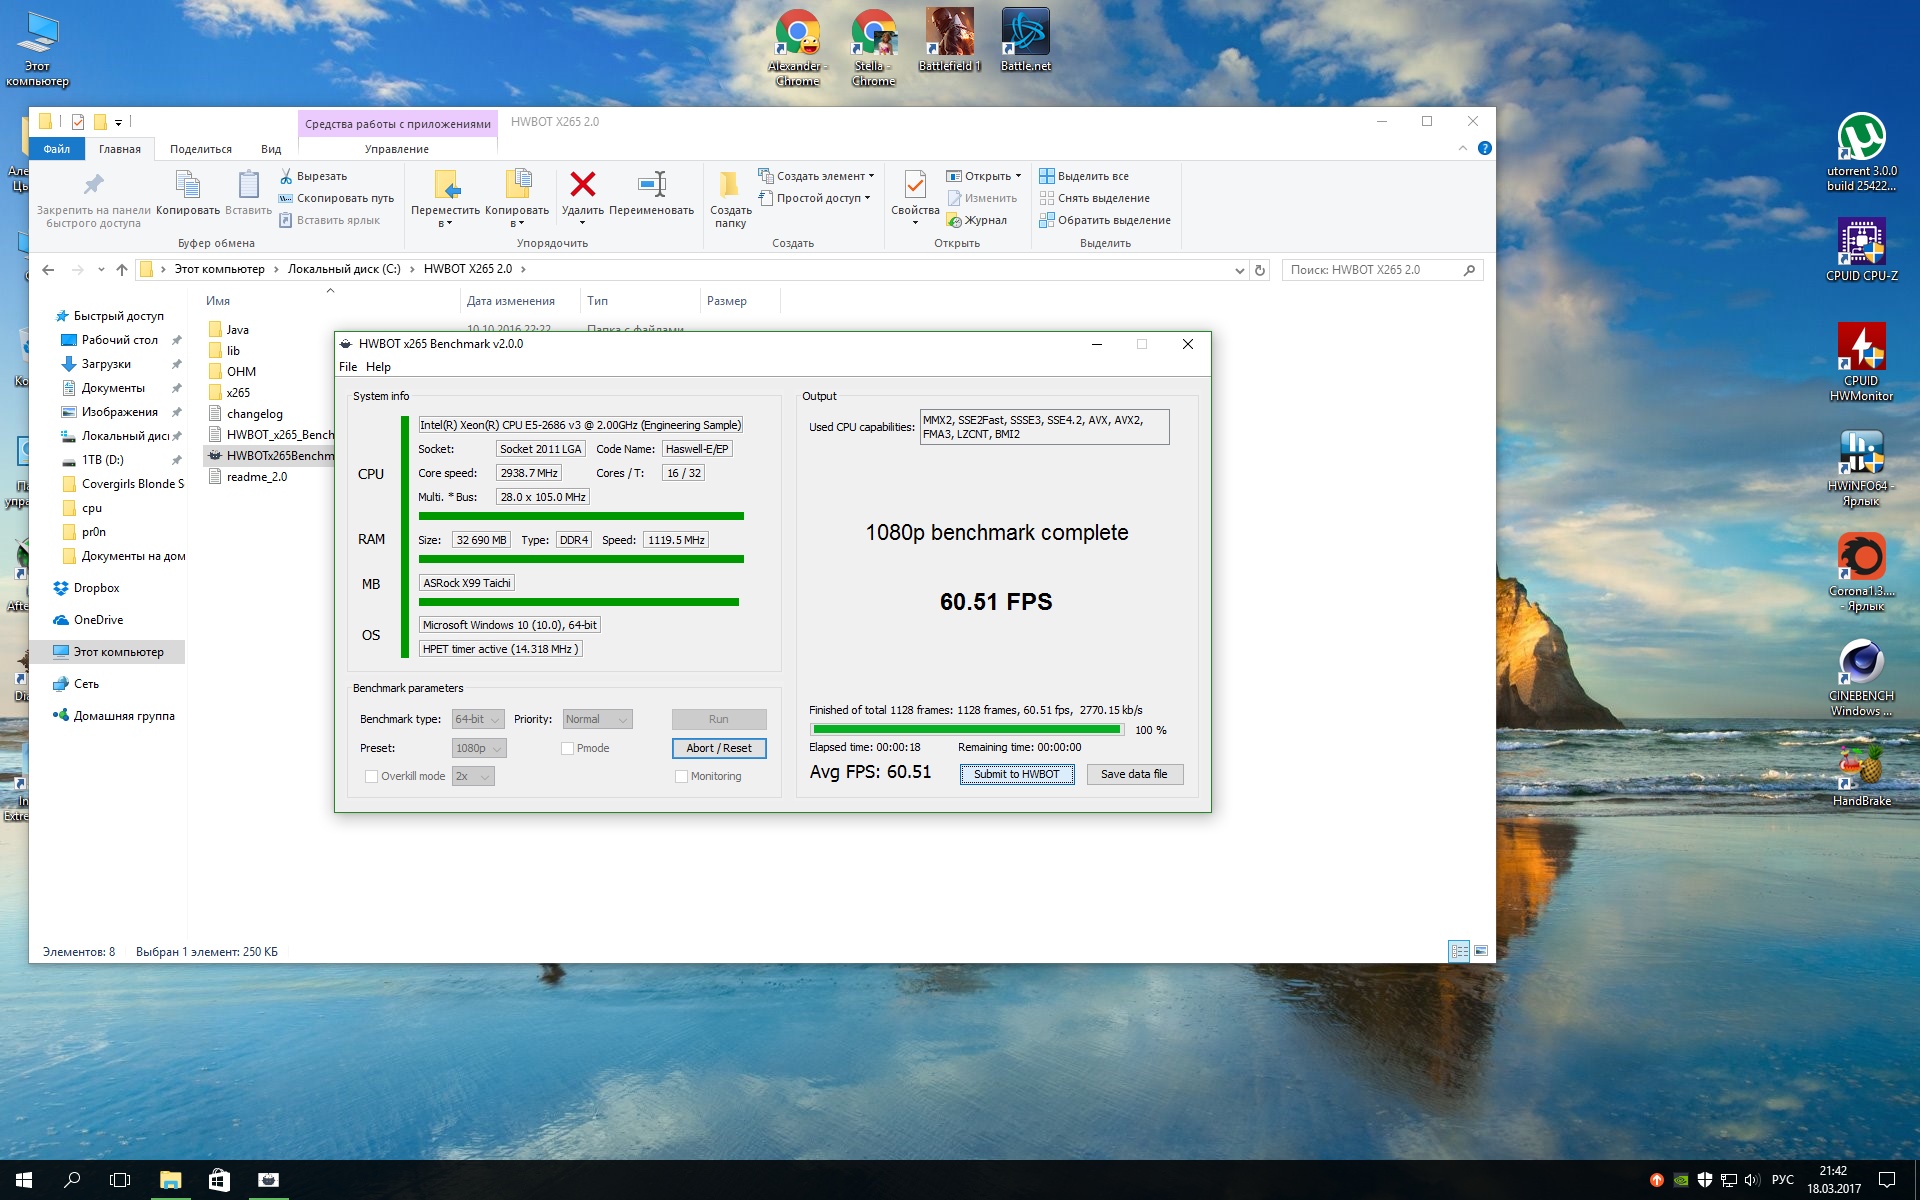The height and width of the screenshot is (1200, 1920).
Task: Click Explorer search field HWBOT X265 2.0
Action: pyautogui.click(x=1381, y=270)
